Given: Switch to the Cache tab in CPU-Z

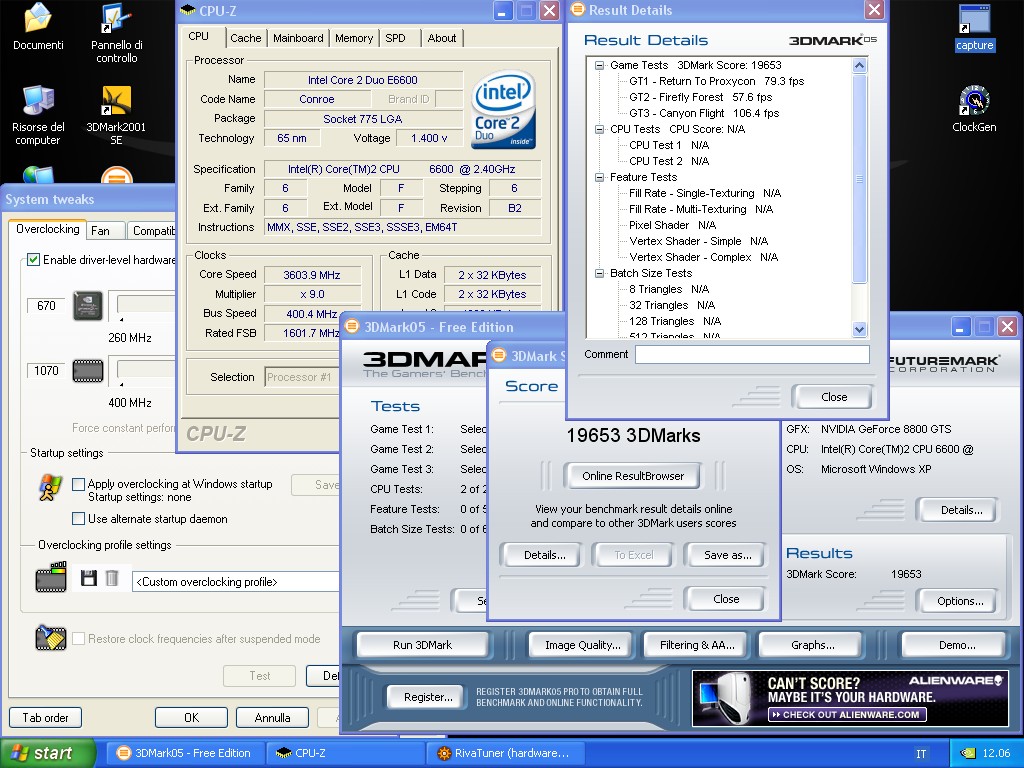Looking at the screenshot, I should point(246,38).
